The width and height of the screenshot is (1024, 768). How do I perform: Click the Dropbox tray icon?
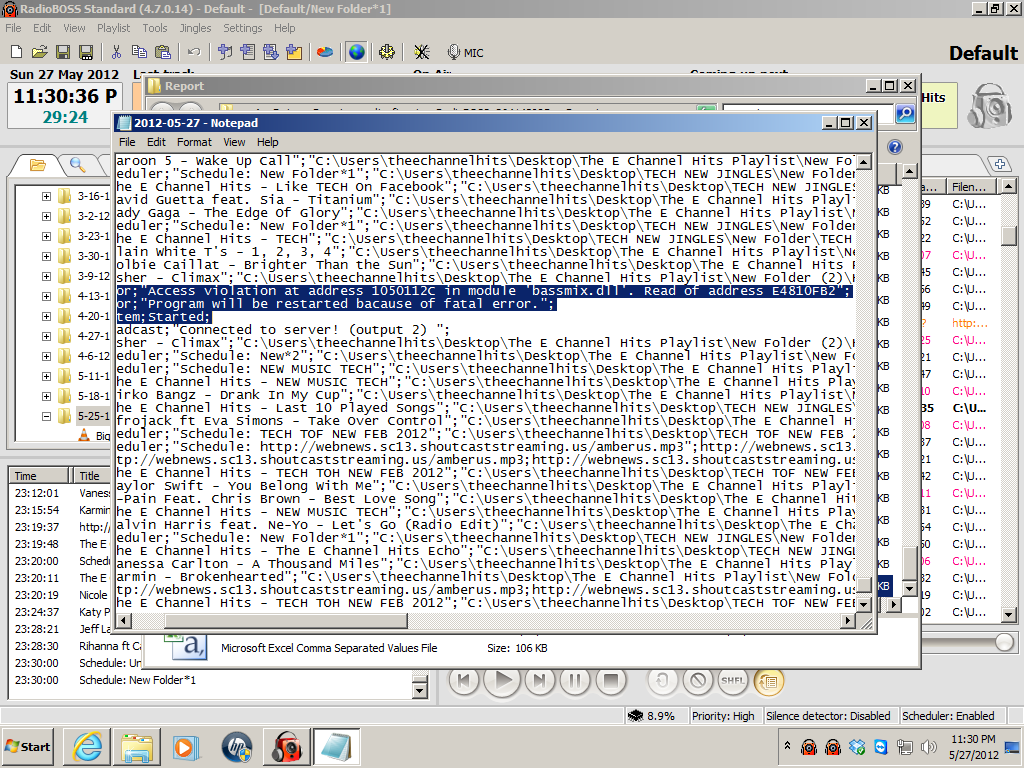click(857, 746)
